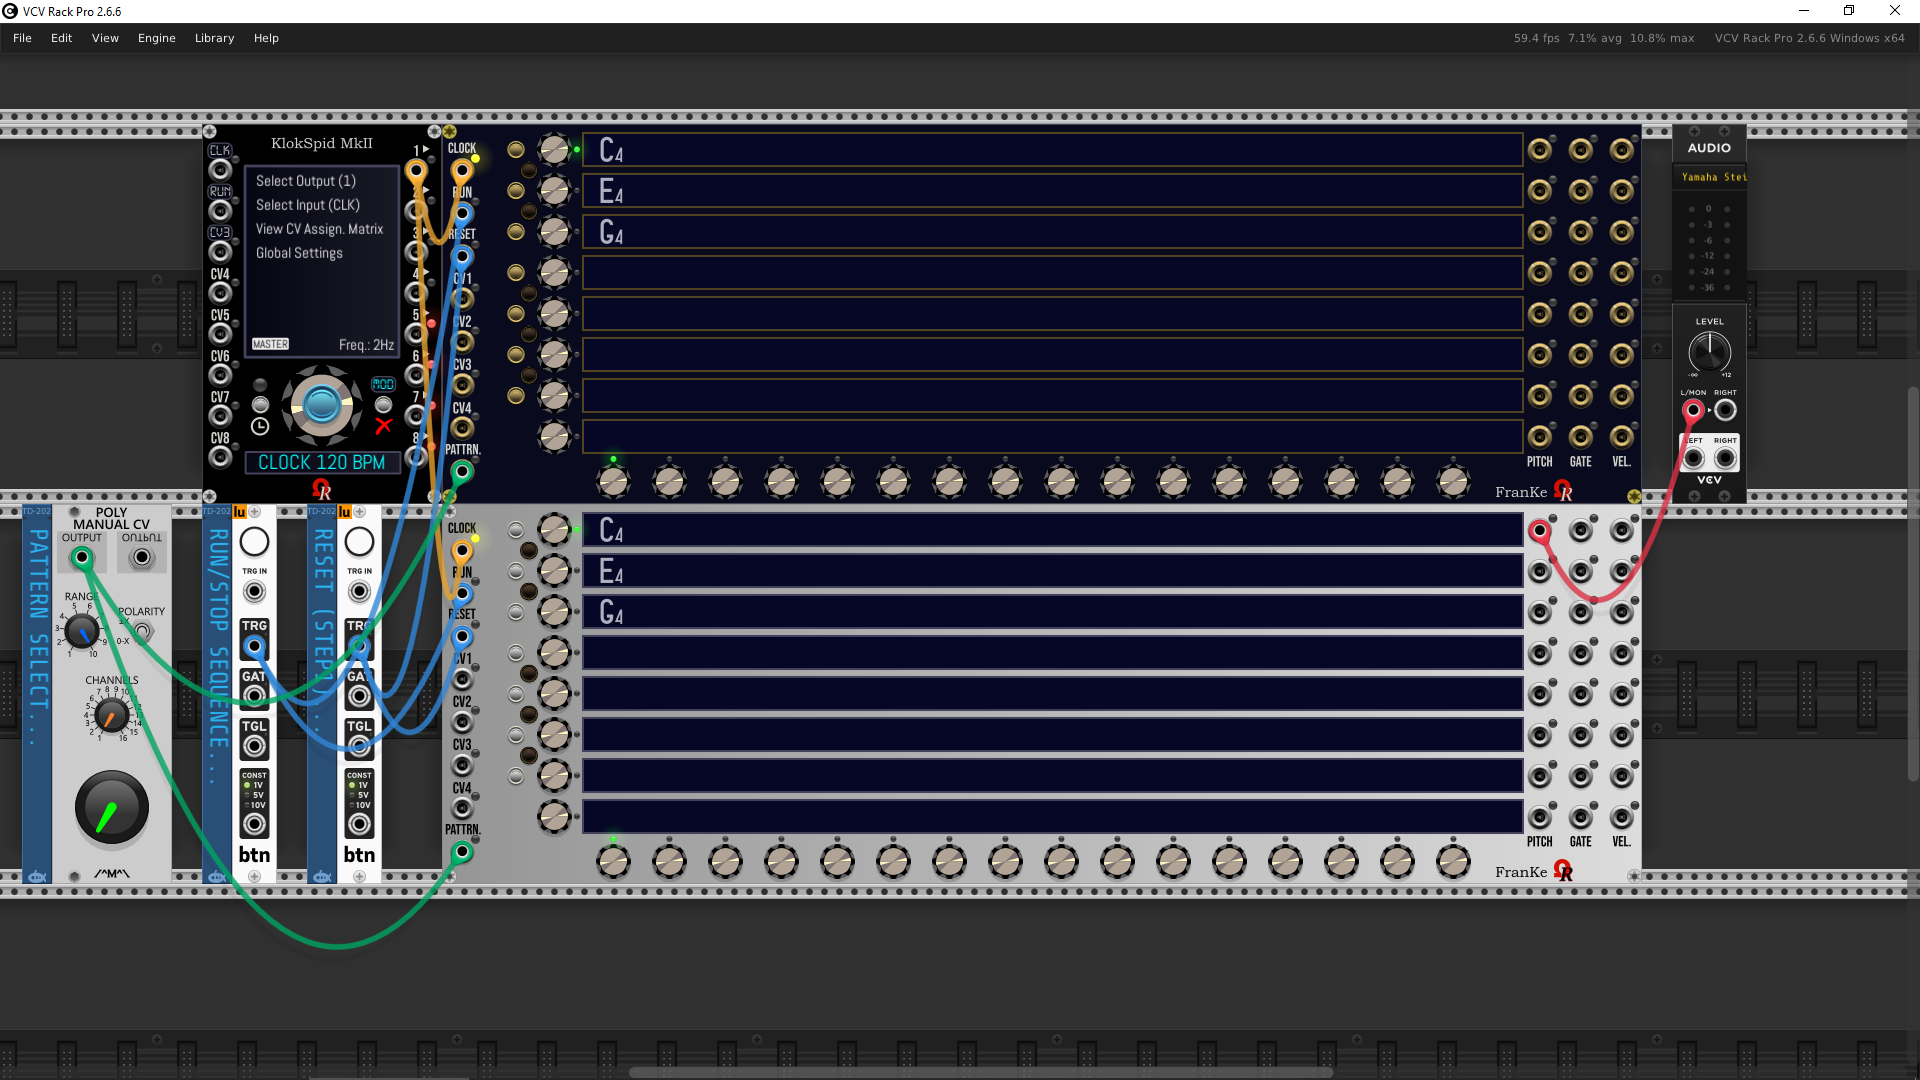Push the blue encoder button on KlokSpid
1920x1080 pixels.
coord(321,405)
